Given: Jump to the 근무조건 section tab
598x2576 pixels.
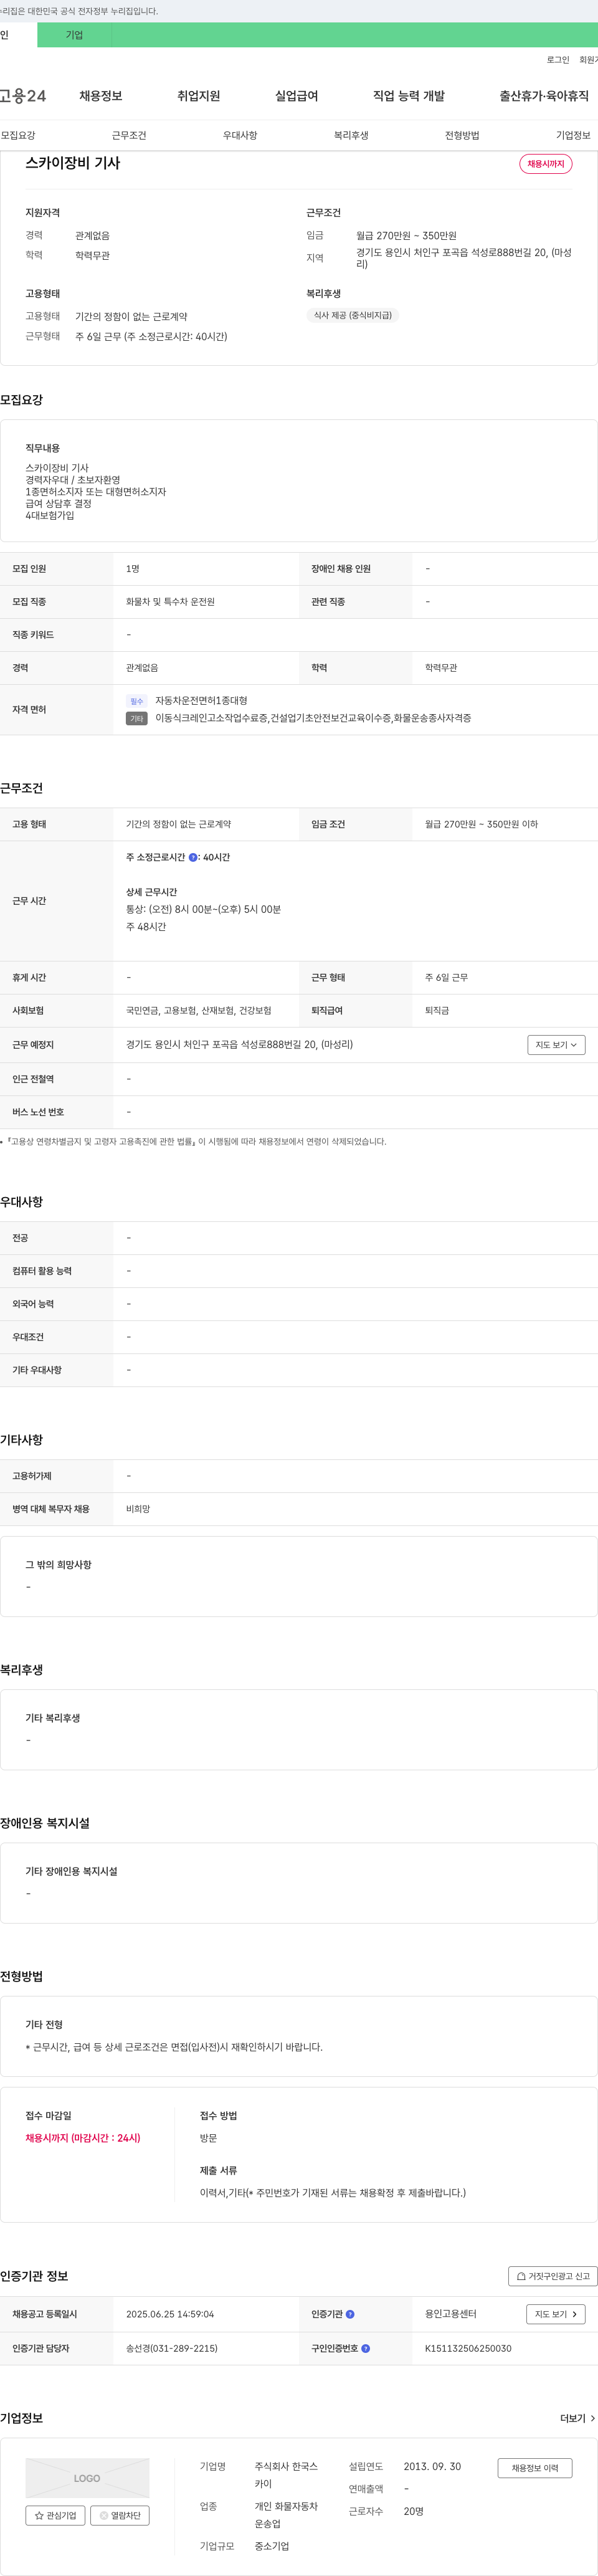Looking at the screenshot, I should 129,135.
